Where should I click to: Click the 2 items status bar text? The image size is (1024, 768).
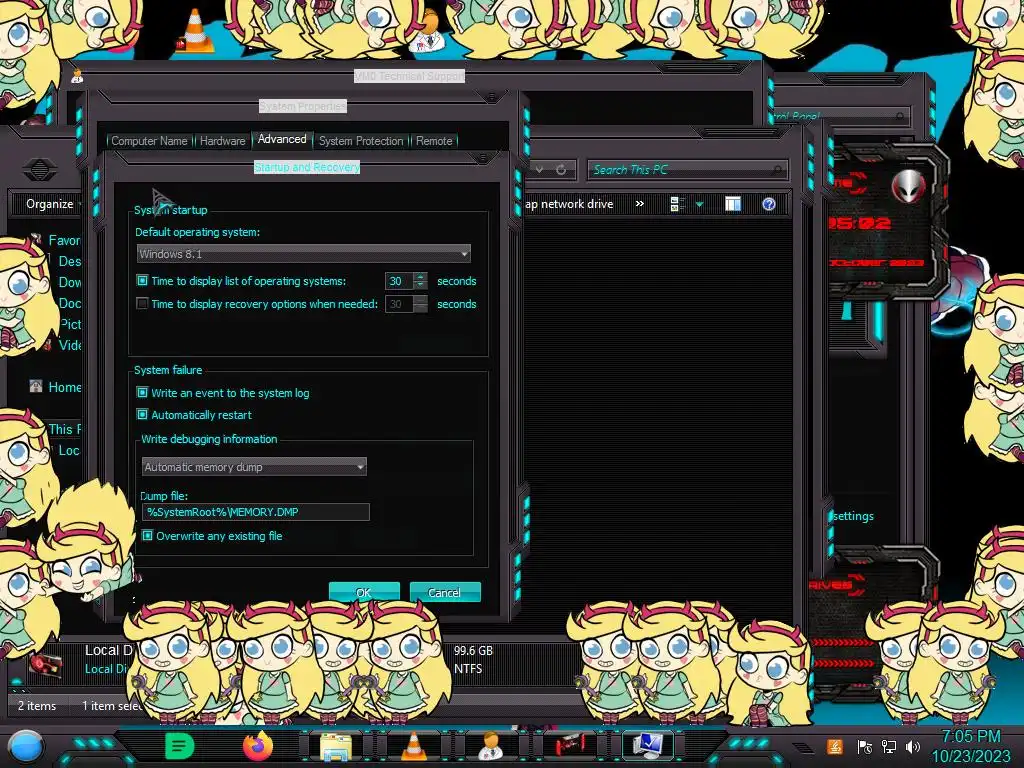pos(37,706)
